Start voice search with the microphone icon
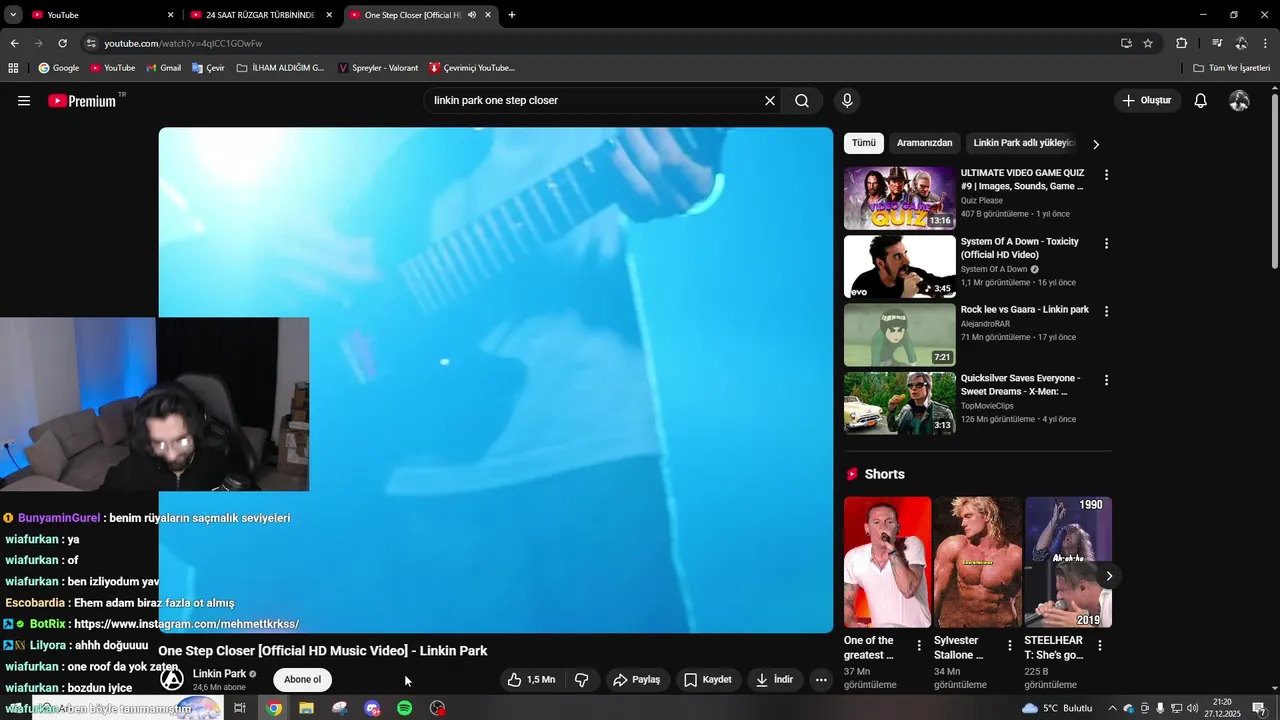The height and width of the screenshot is (720, 1280). (x=847, y=101)
